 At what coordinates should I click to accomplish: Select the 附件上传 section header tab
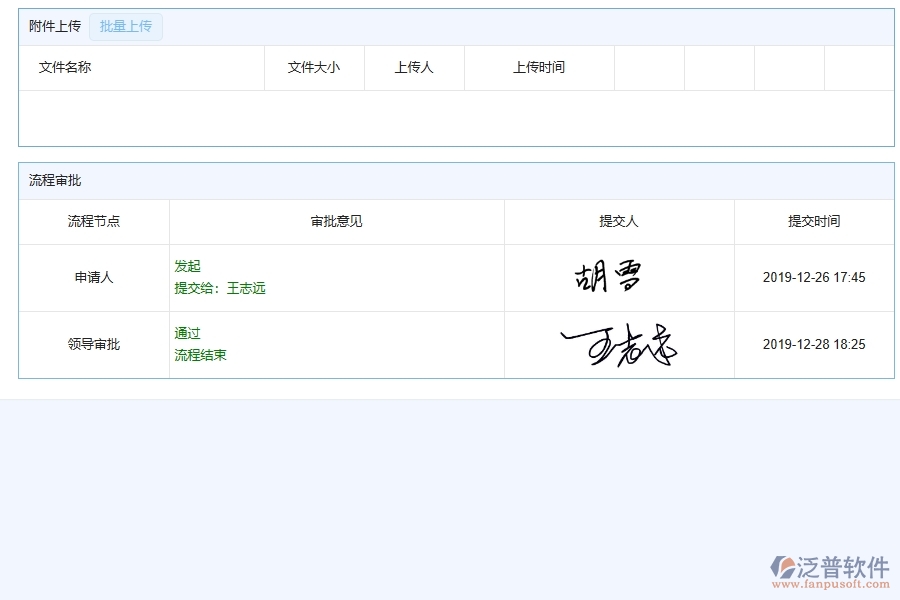point(55,27)
